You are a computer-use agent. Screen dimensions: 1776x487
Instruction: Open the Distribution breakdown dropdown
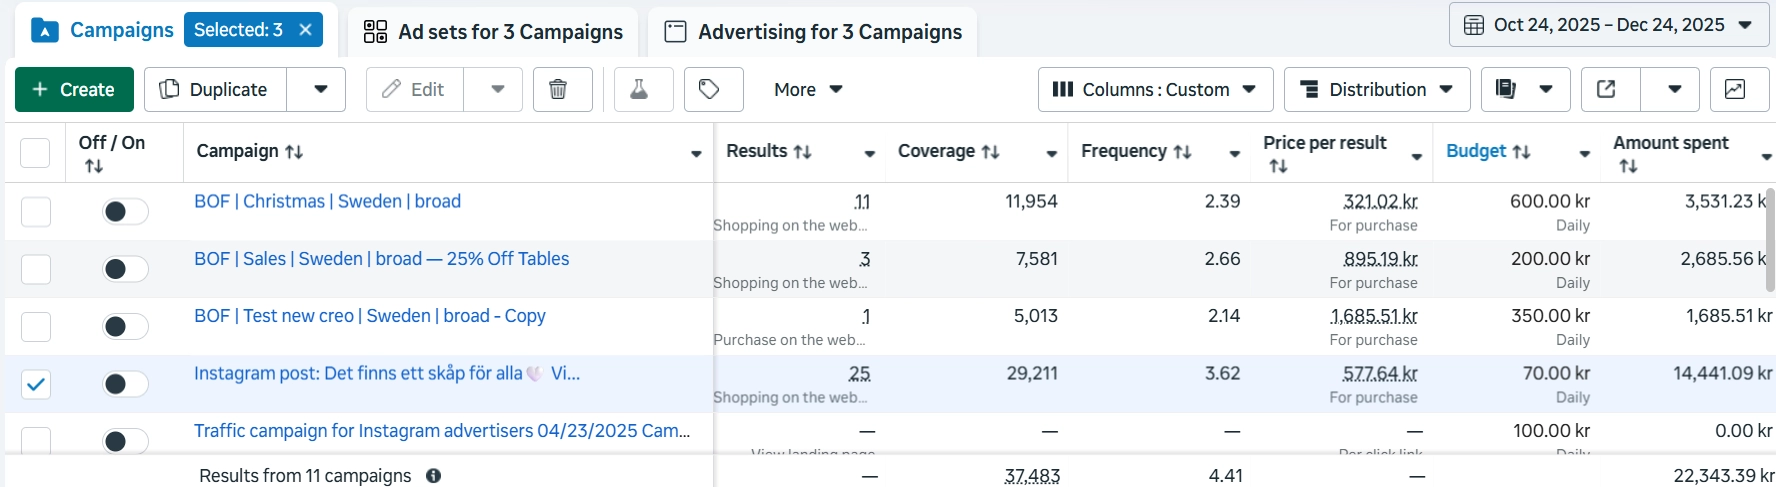coord(1376,90)
